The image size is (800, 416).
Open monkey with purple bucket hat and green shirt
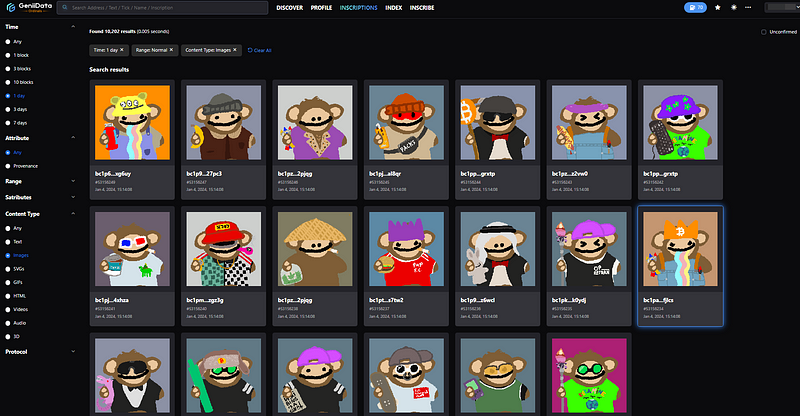tap(680, 123)
